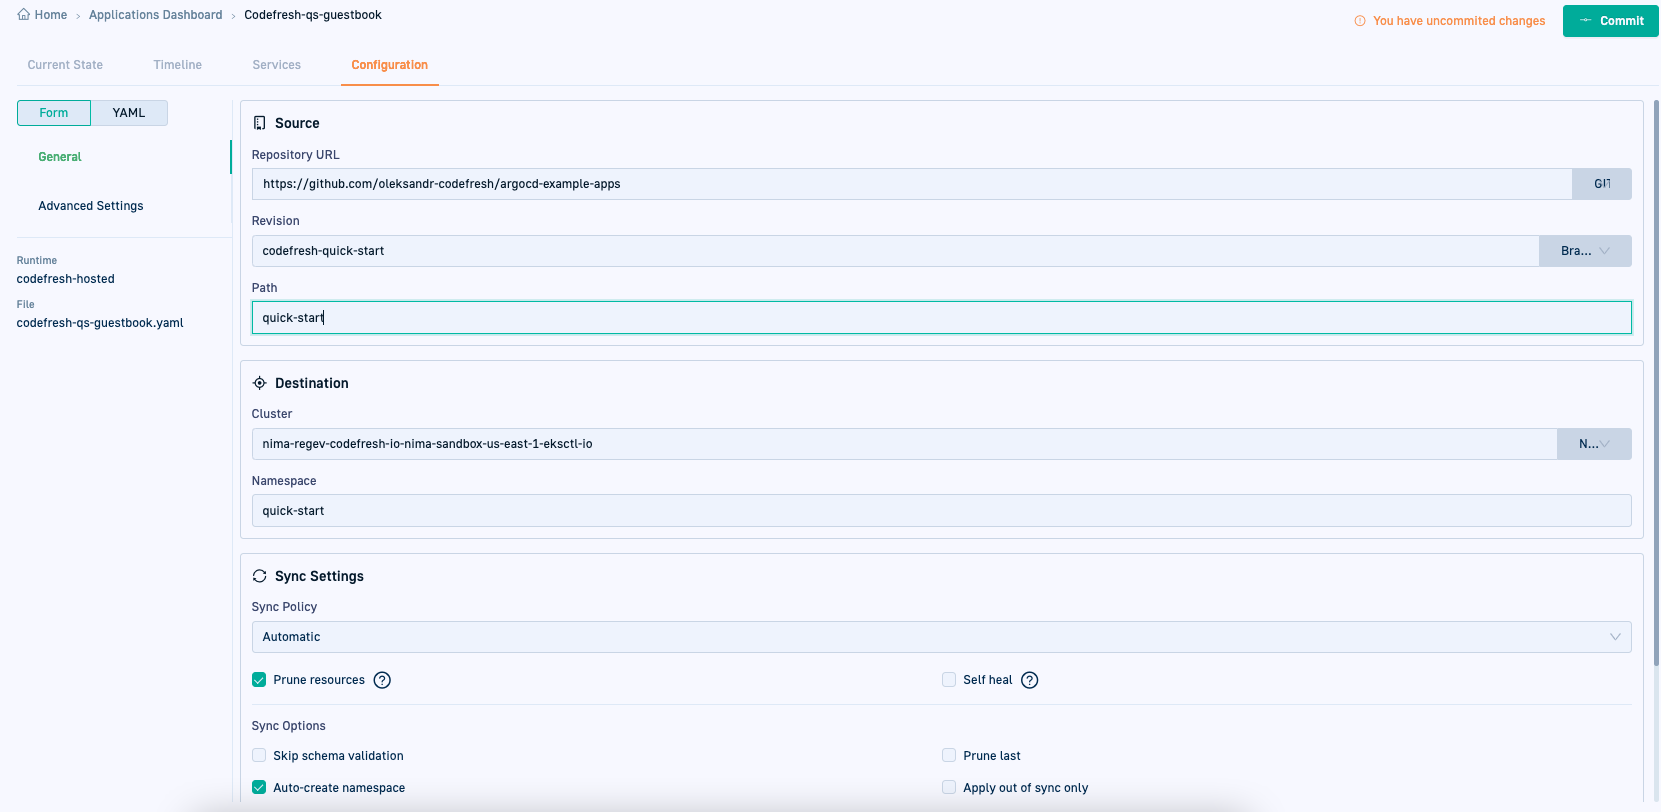The image size is (1661, 812).
Task: Click the Home icon in breadcrumb
Action: coord(23,15)
